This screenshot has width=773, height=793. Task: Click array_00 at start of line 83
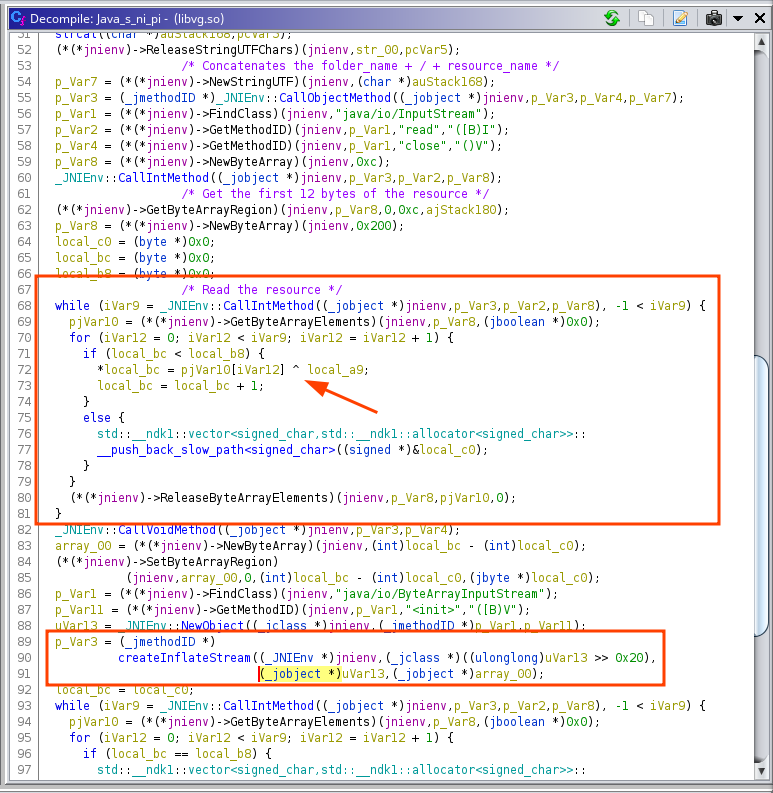click(83, 546)
